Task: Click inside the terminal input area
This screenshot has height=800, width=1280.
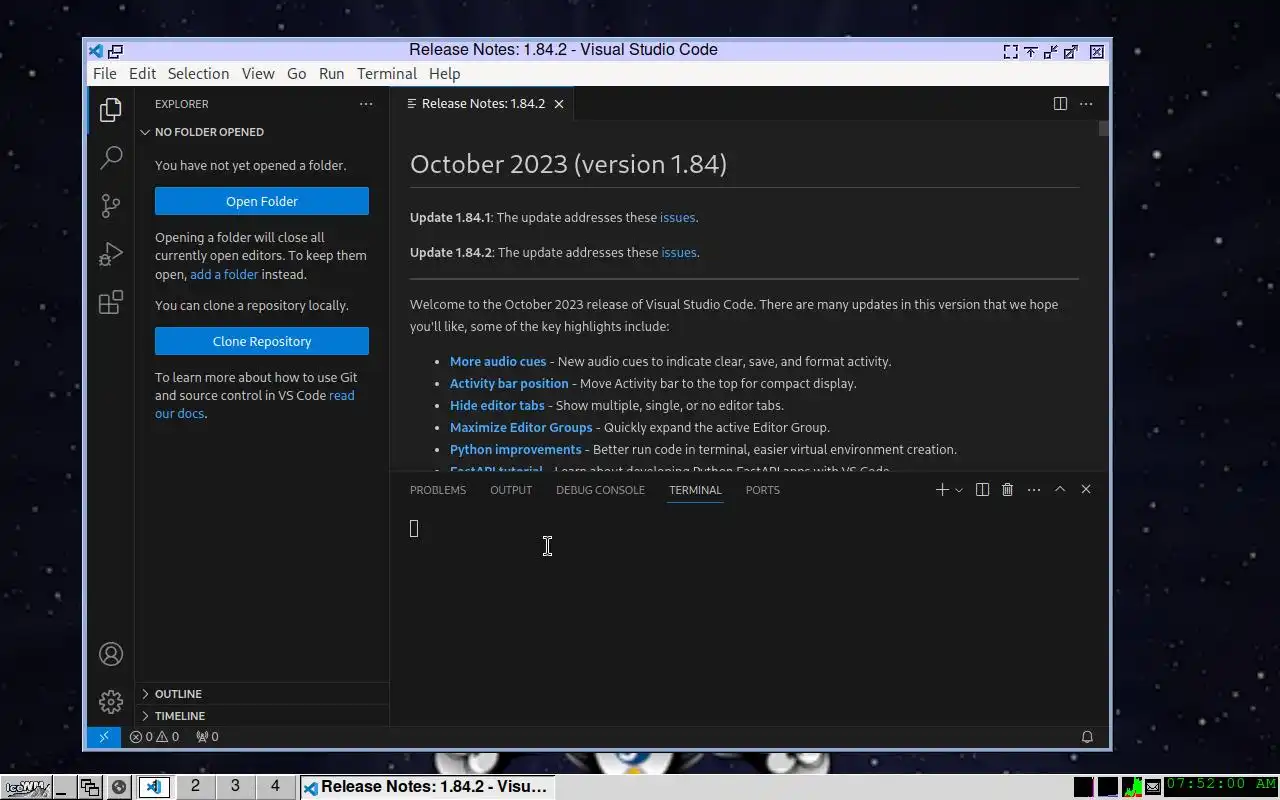Action: (x=748, y=617)
